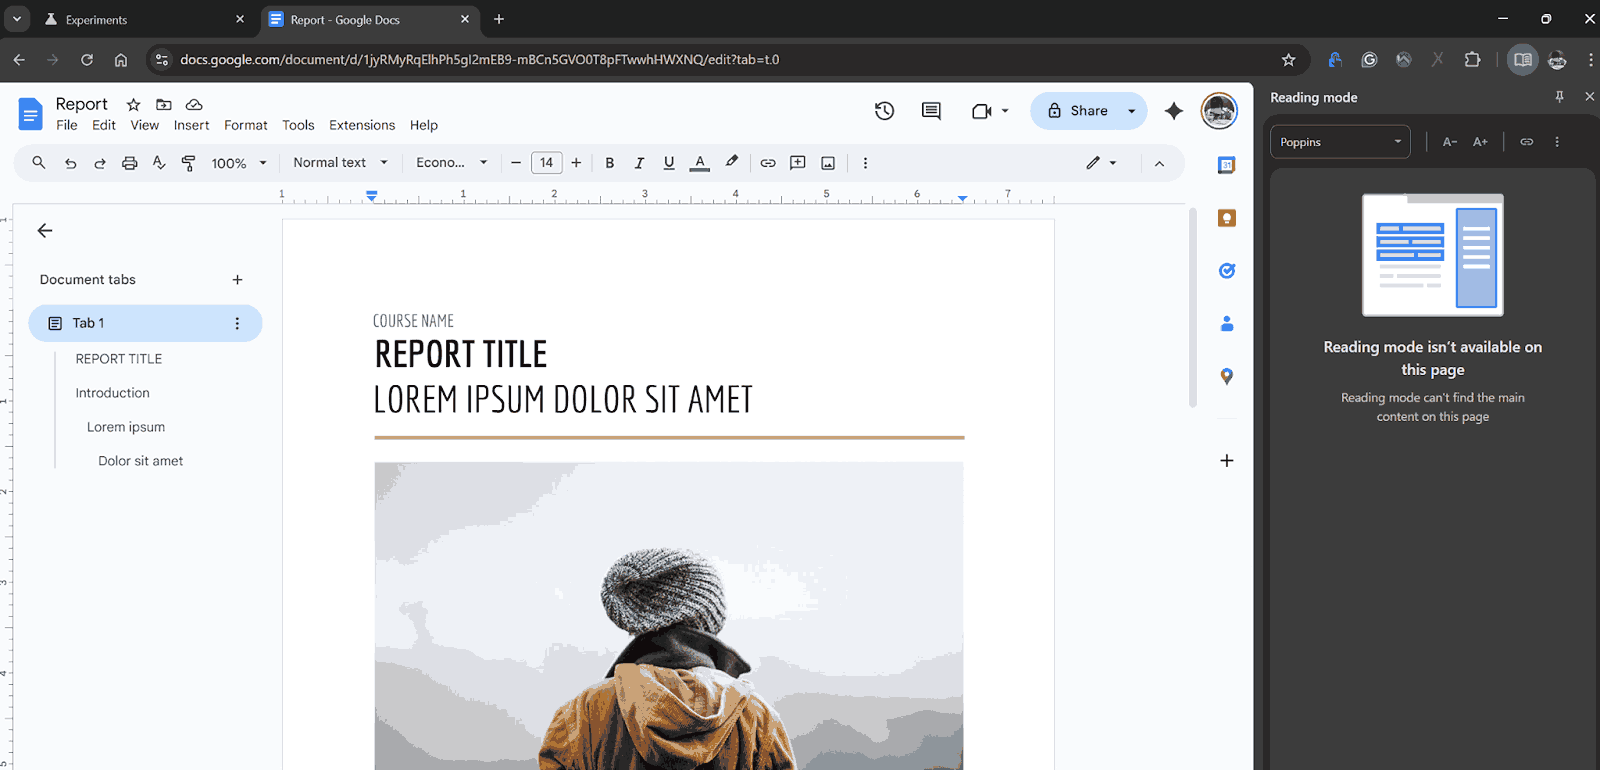The width and height of the screenshot is (1600, 770).
Task: Open the Insert menu
Action: (x=191, y=125)
